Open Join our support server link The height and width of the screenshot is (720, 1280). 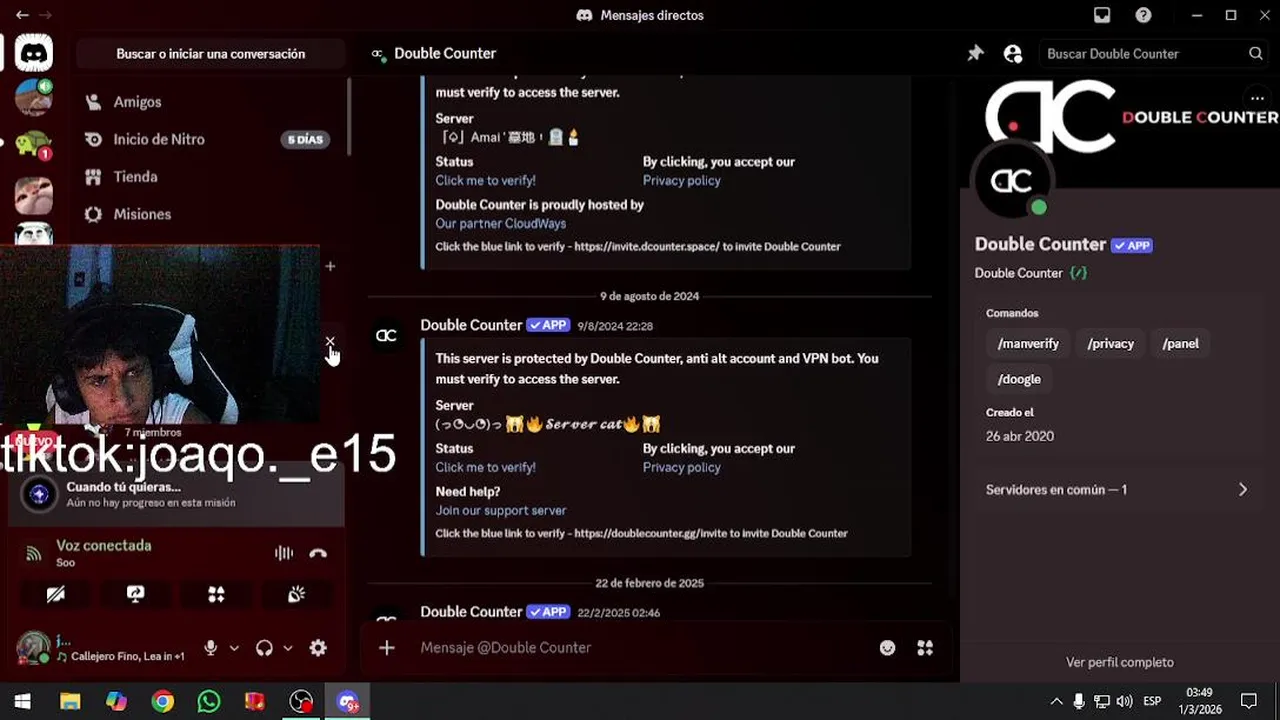(x=500, y=510)
